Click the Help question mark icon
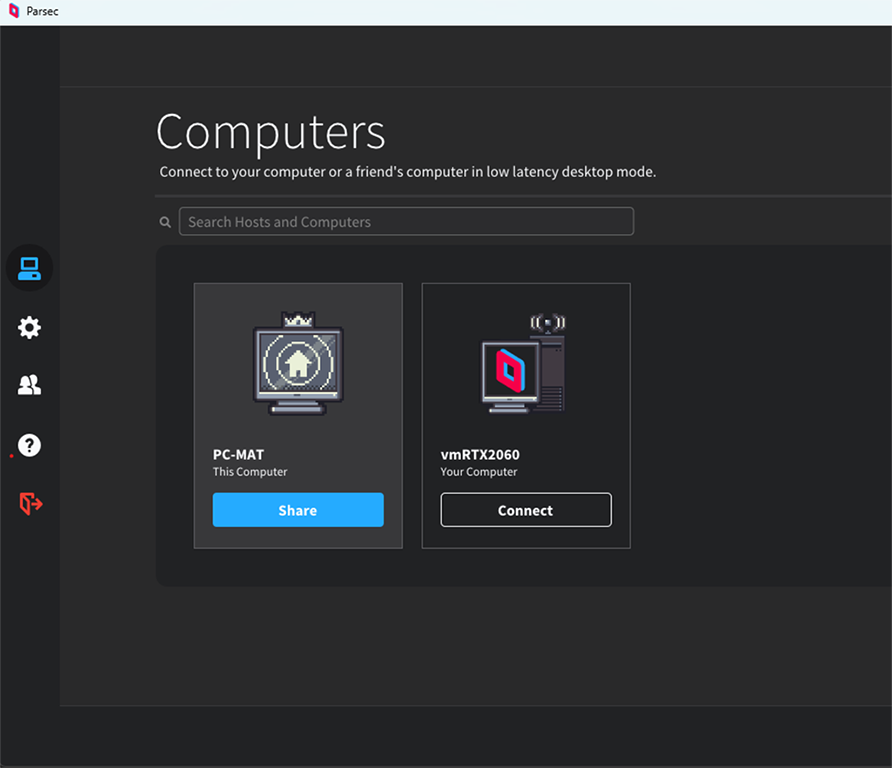 pyautogui.click(x=29, y=445)
